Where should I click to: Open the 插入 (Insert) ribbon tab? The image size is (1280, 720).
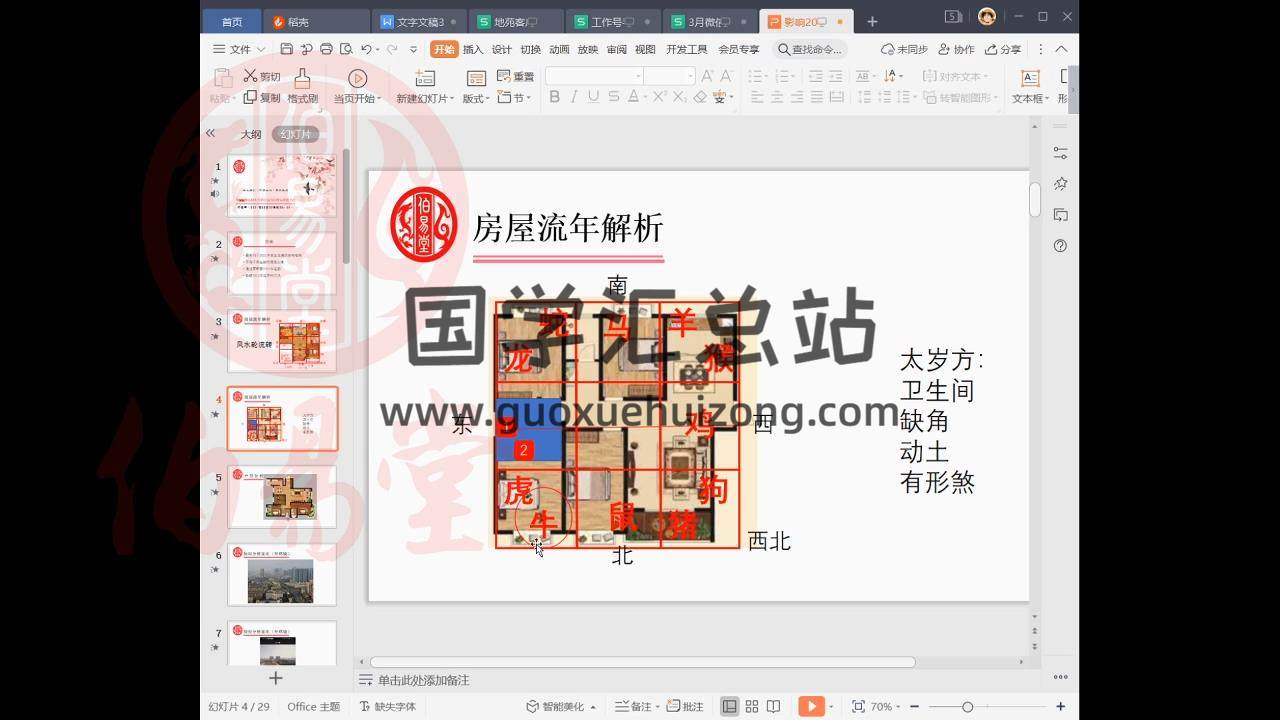coord(472,49)
